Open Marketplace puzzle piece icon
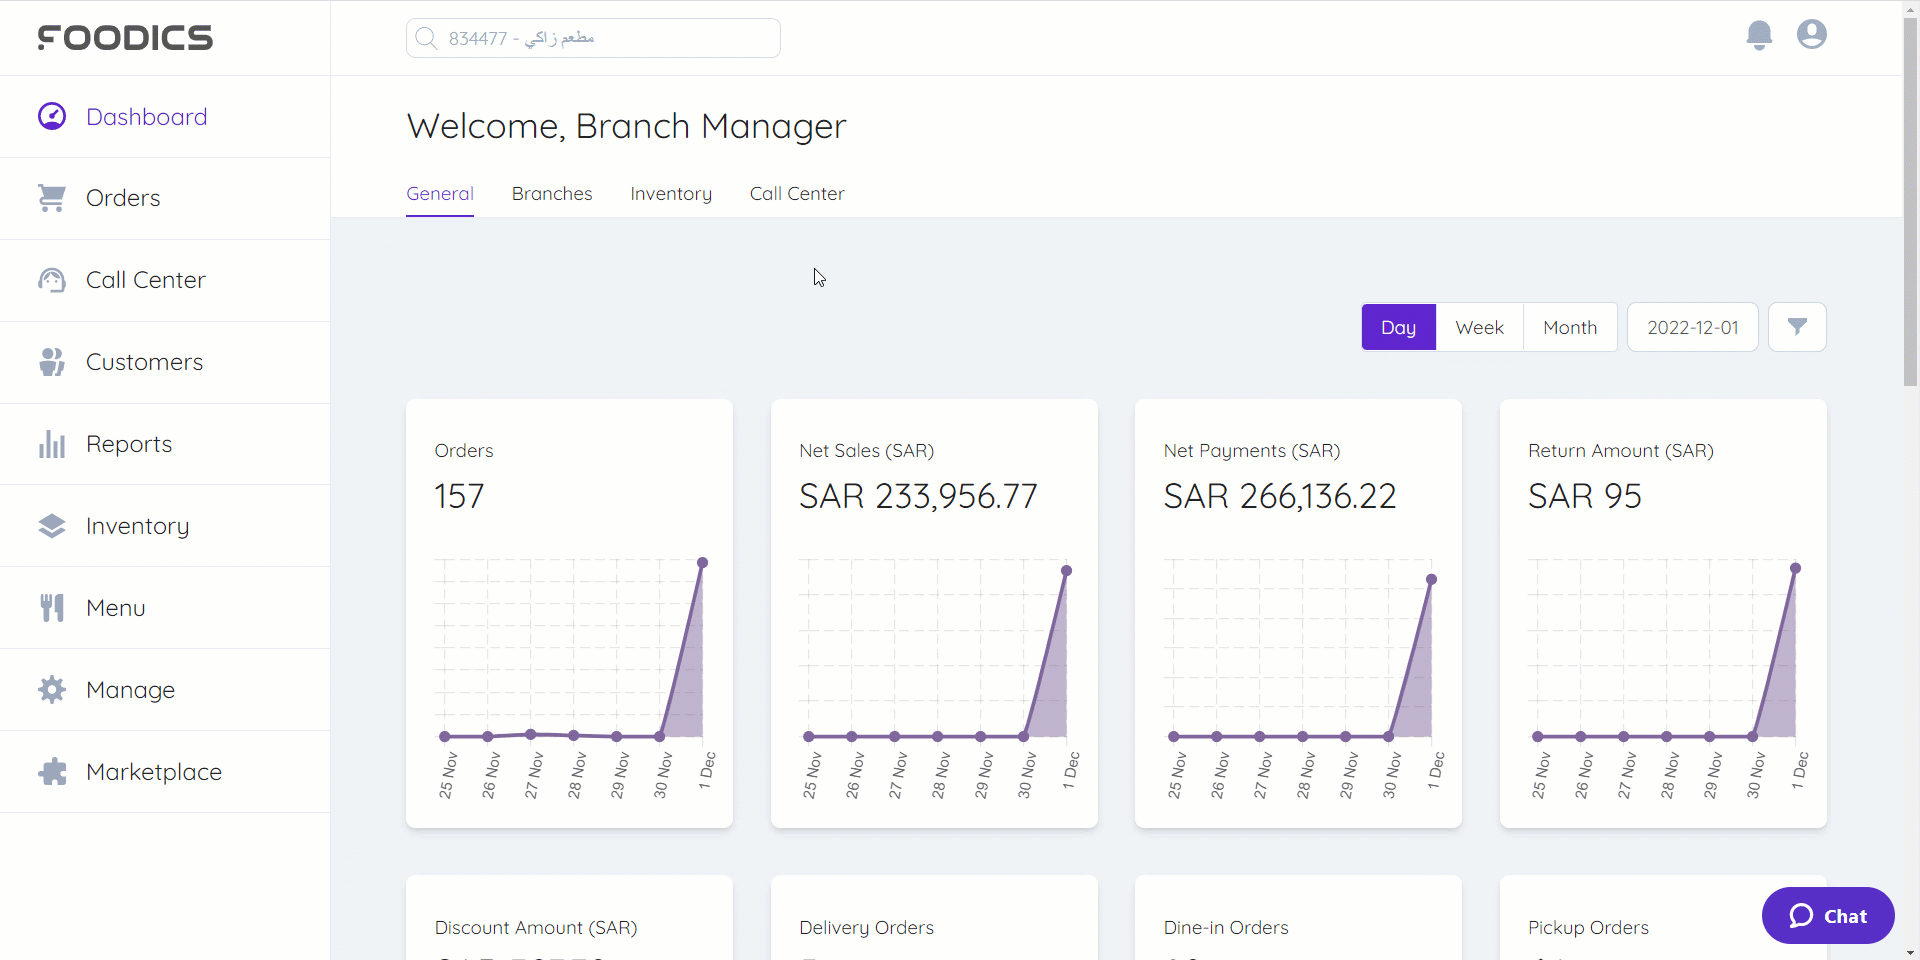The width and height of the screenshot is (1920, 960). (52, 772)
